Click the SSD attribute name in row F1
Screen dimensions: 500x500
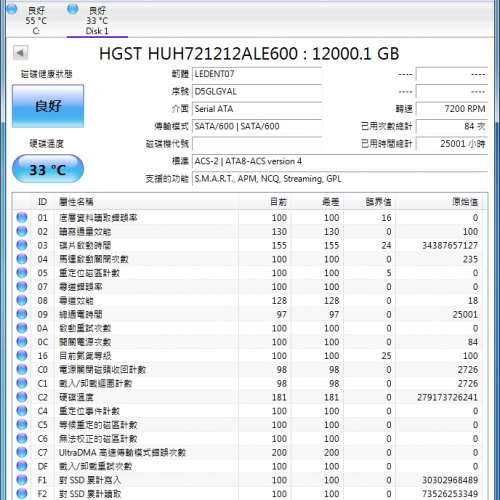(90, 480)
